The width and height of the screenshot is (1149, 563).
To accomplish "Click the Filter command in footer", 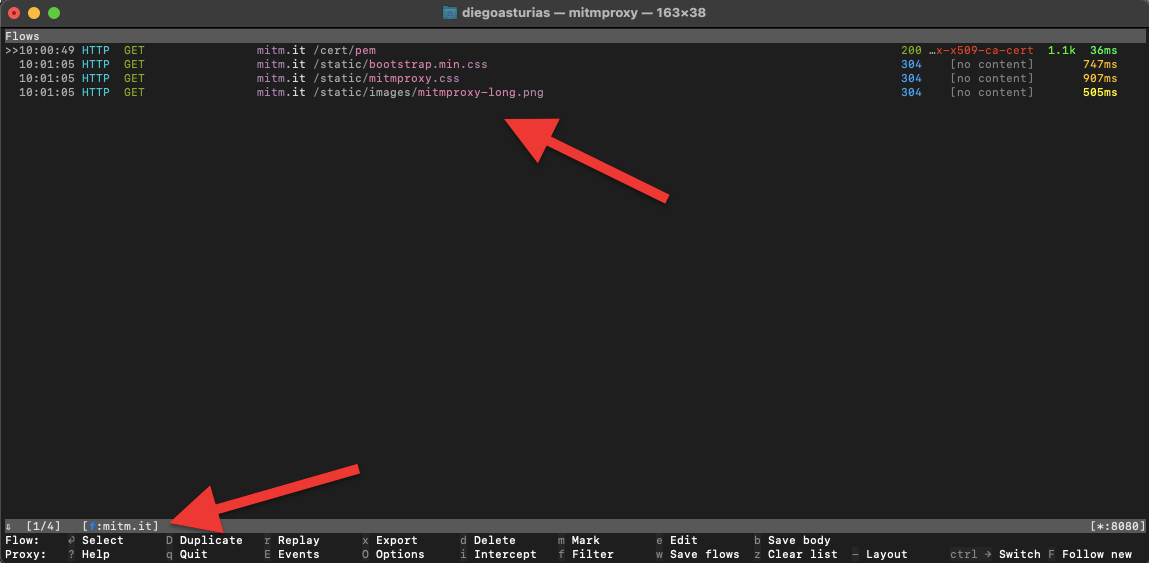I will tap(592, 554).
